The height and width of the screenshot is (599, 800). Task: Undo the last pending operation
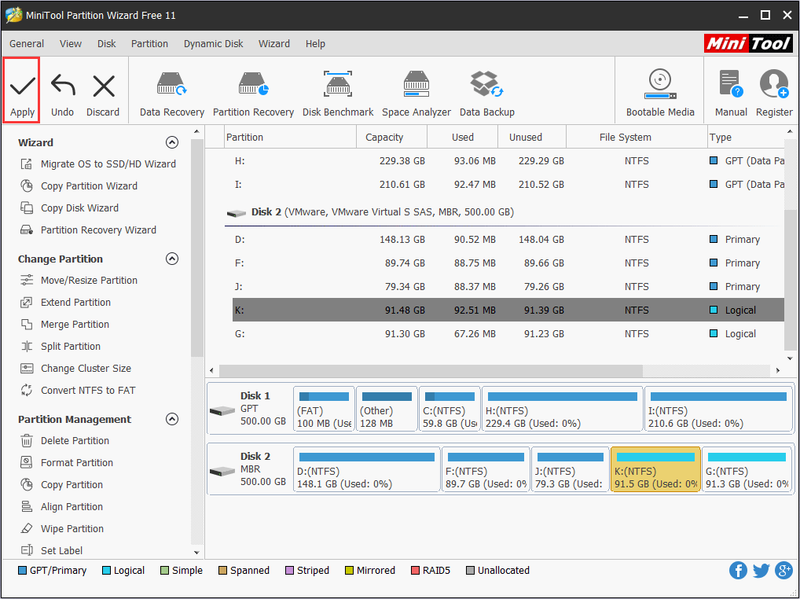(63, 86)
